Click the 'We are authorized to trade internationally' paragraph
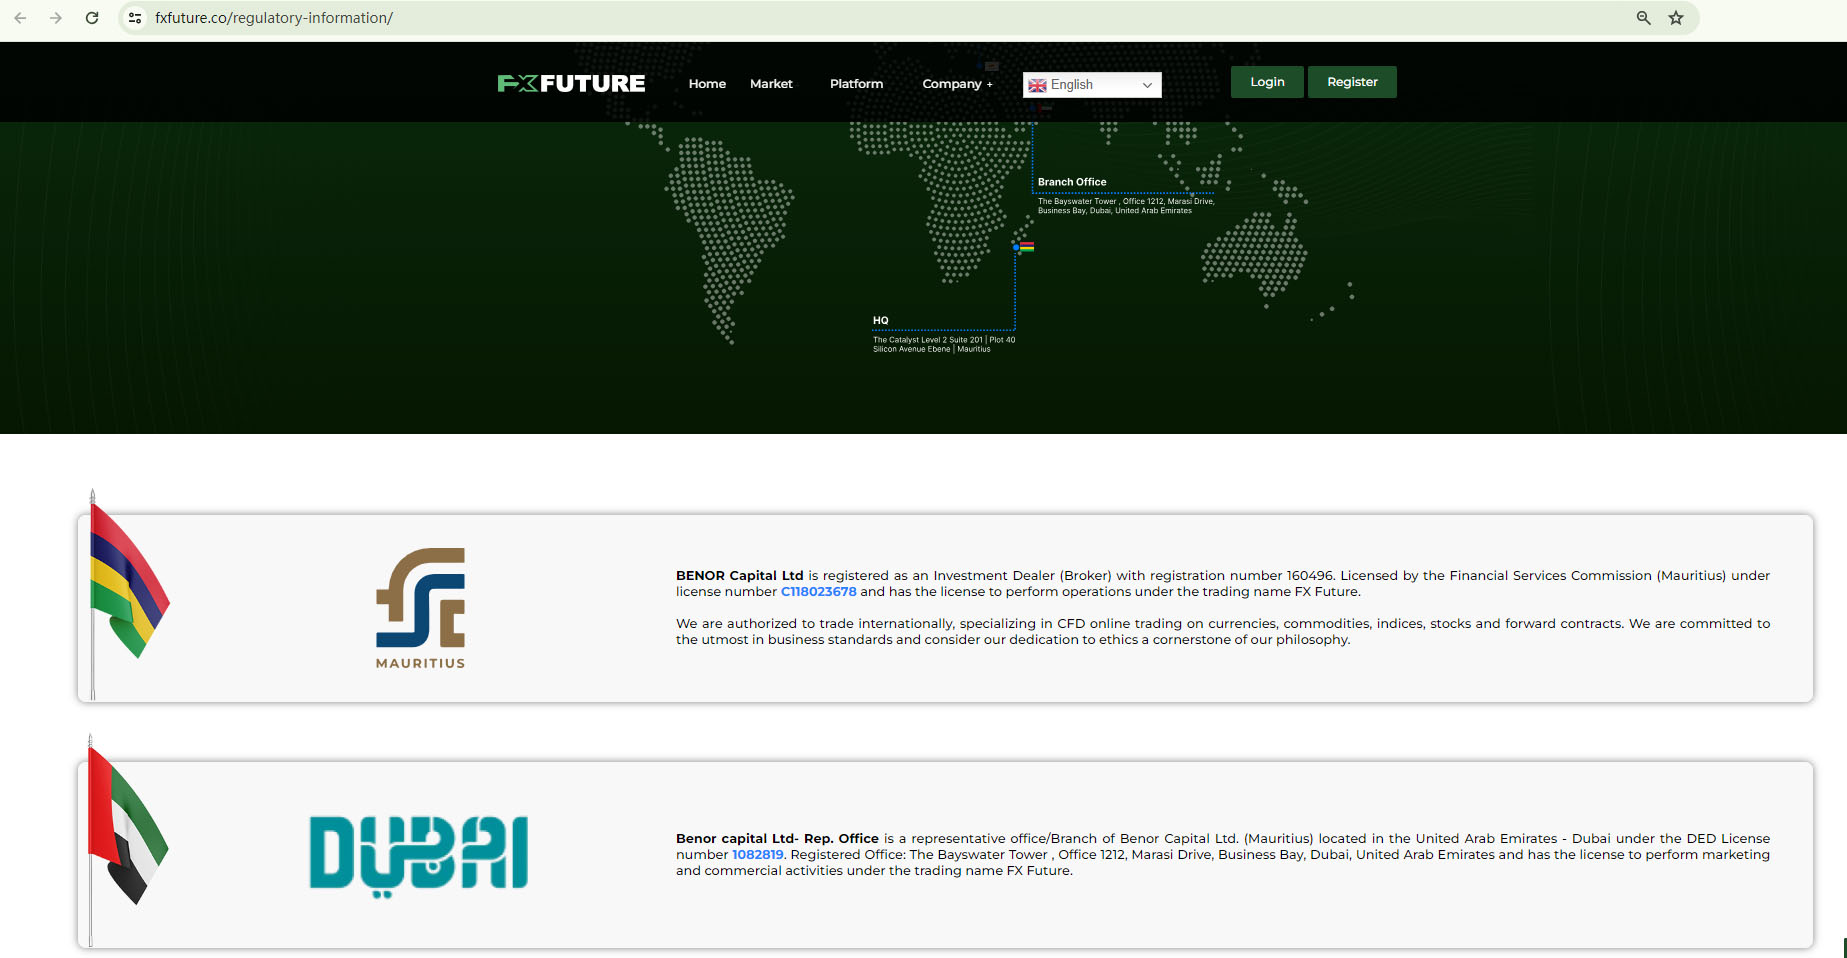The height and width of the screenshot is (958, 1847). coord(1223,632)
